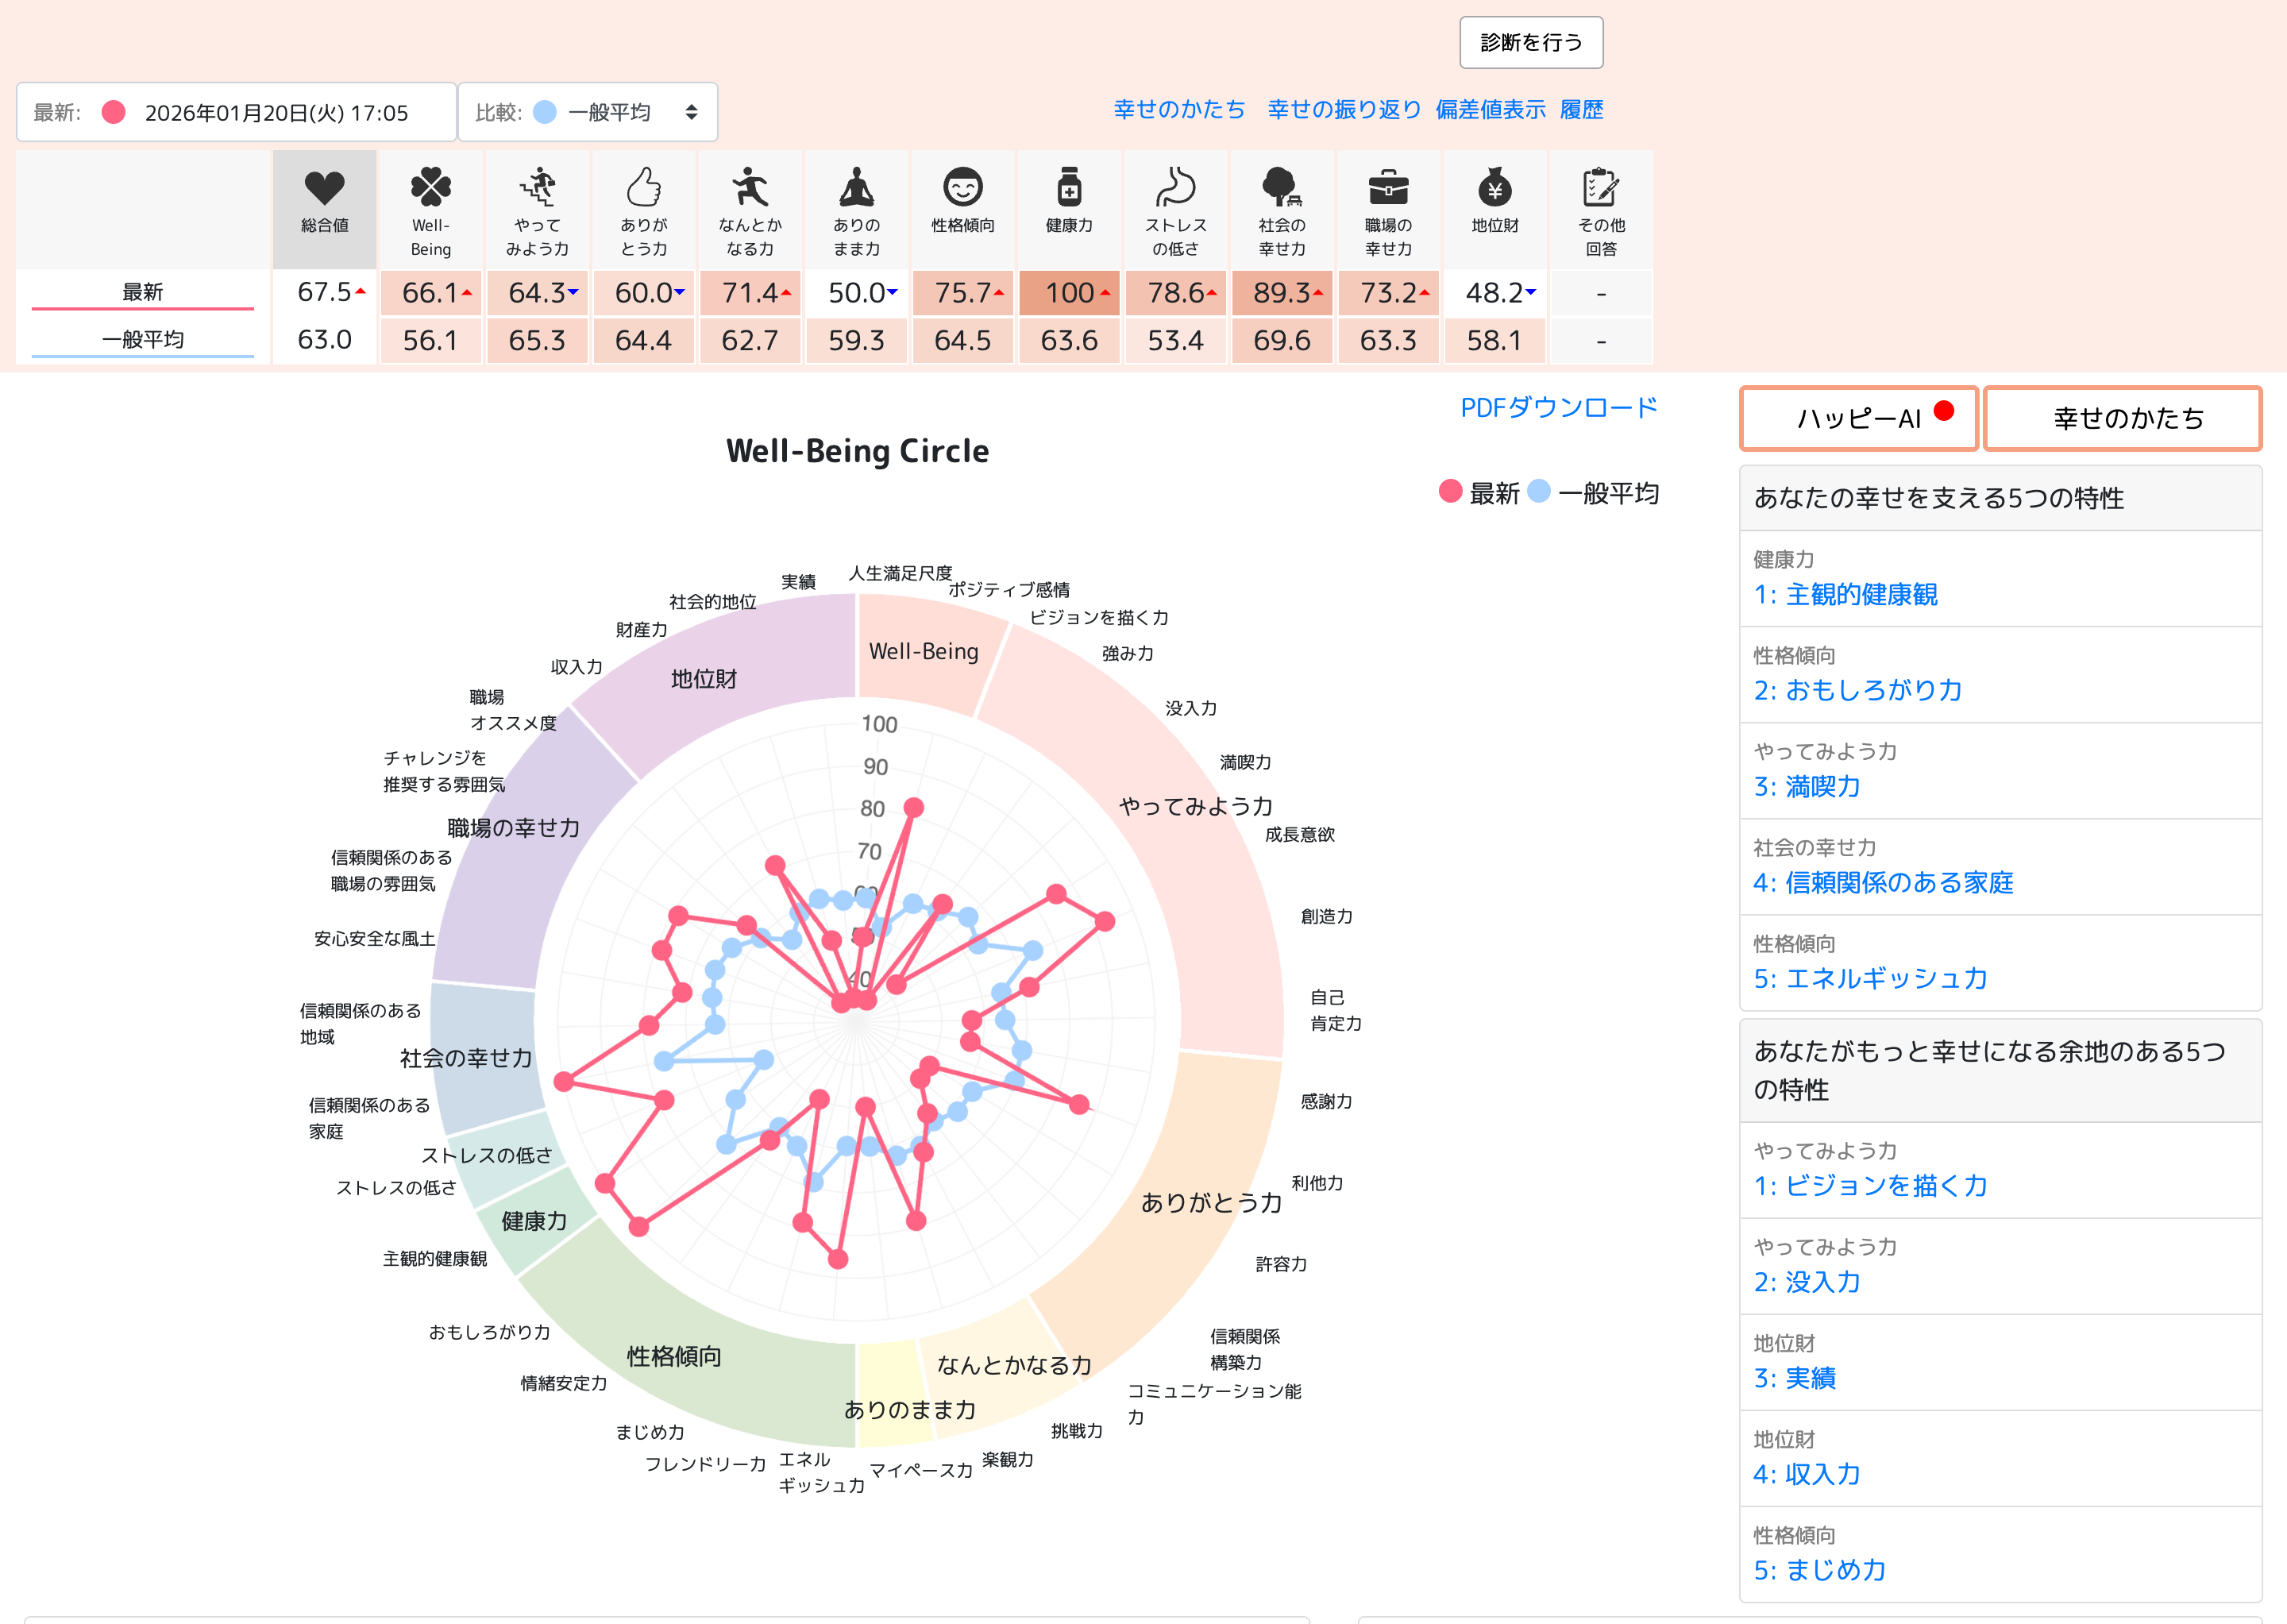Screen dimensions: 2287x1624
Task: Select the briefcase 職場の幸せ力 icon
Action: click(1388, 187)
